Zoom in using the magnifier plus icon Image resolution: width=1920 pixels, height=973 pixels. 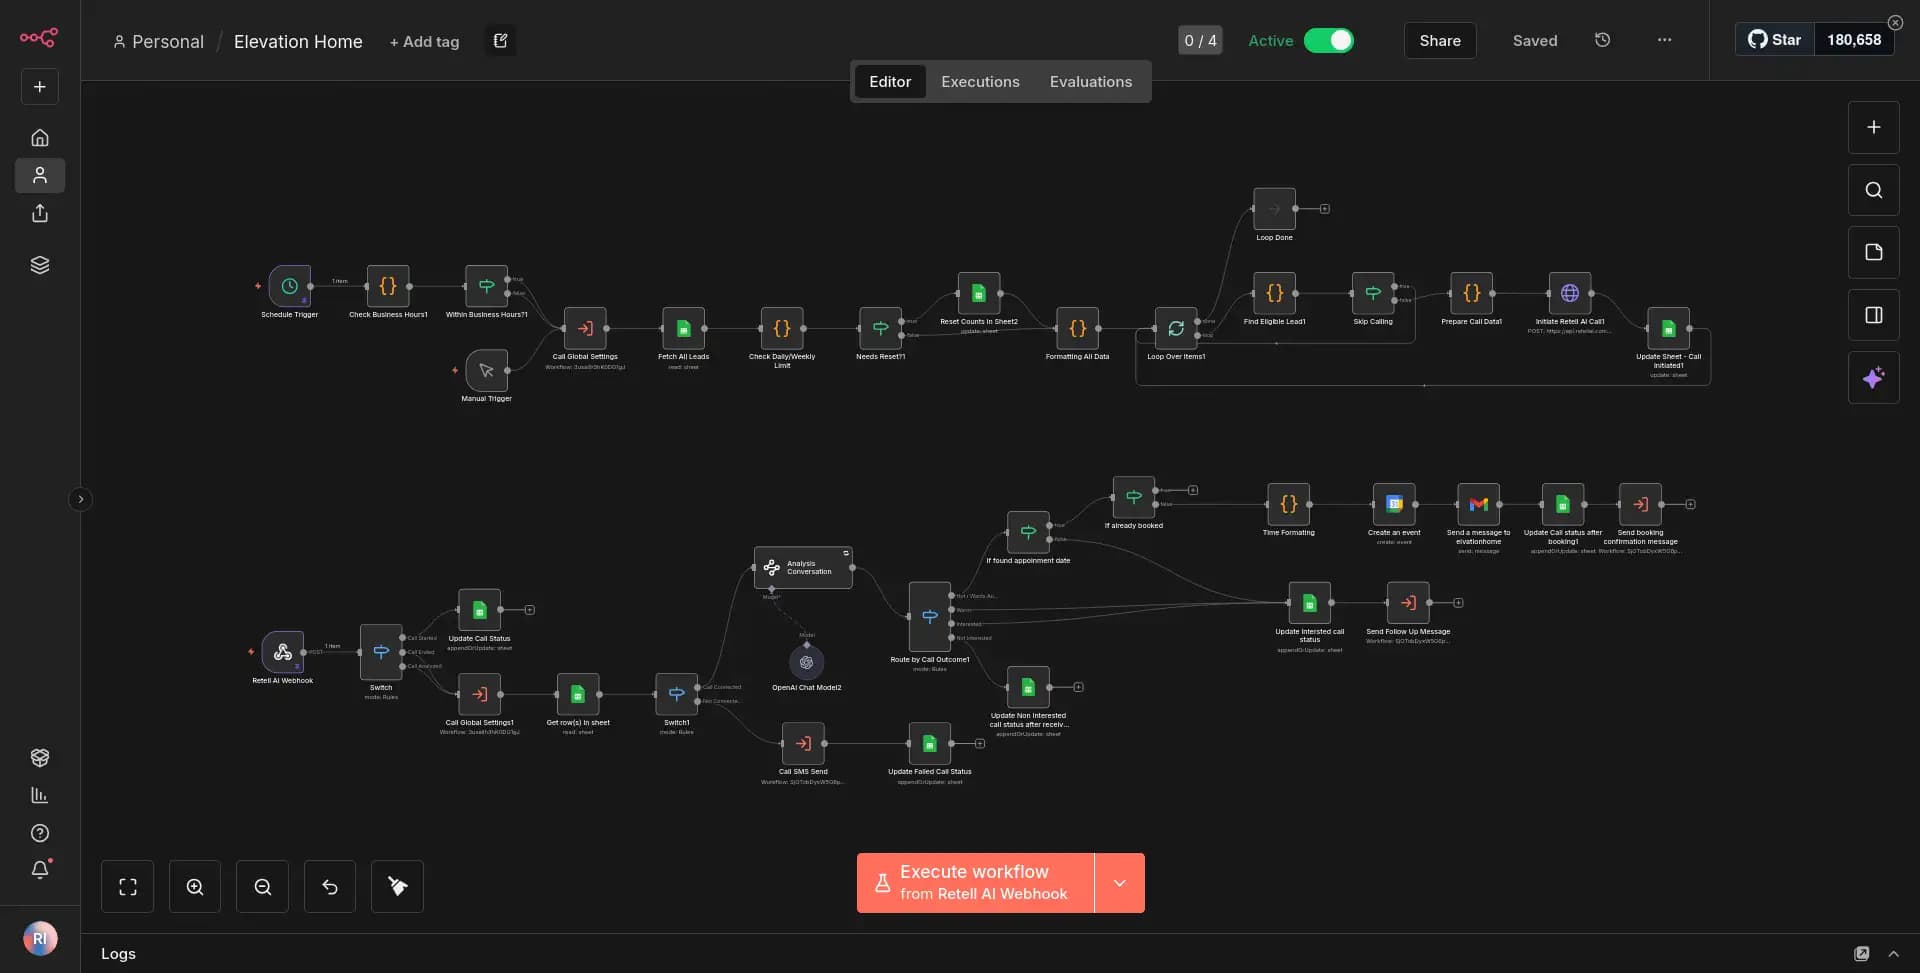(x=194, y=886)
